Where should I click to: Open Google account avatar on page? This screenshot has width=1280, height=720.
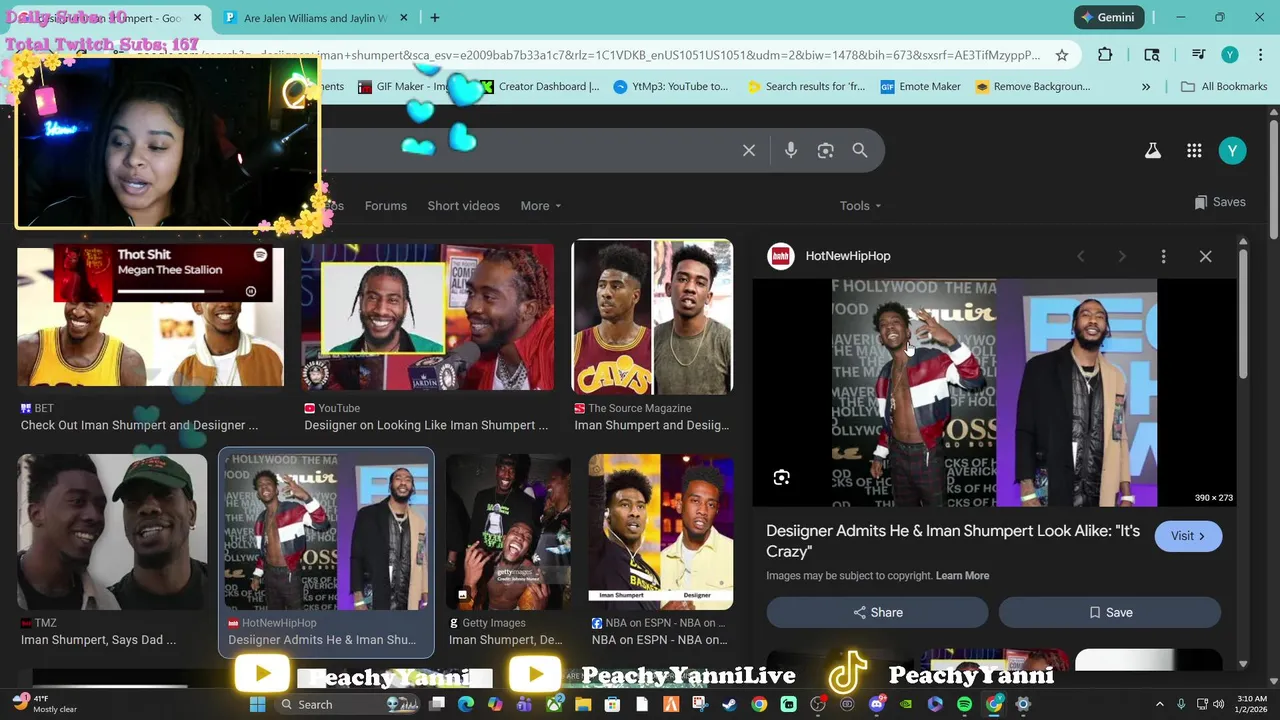coord(1232,150)
